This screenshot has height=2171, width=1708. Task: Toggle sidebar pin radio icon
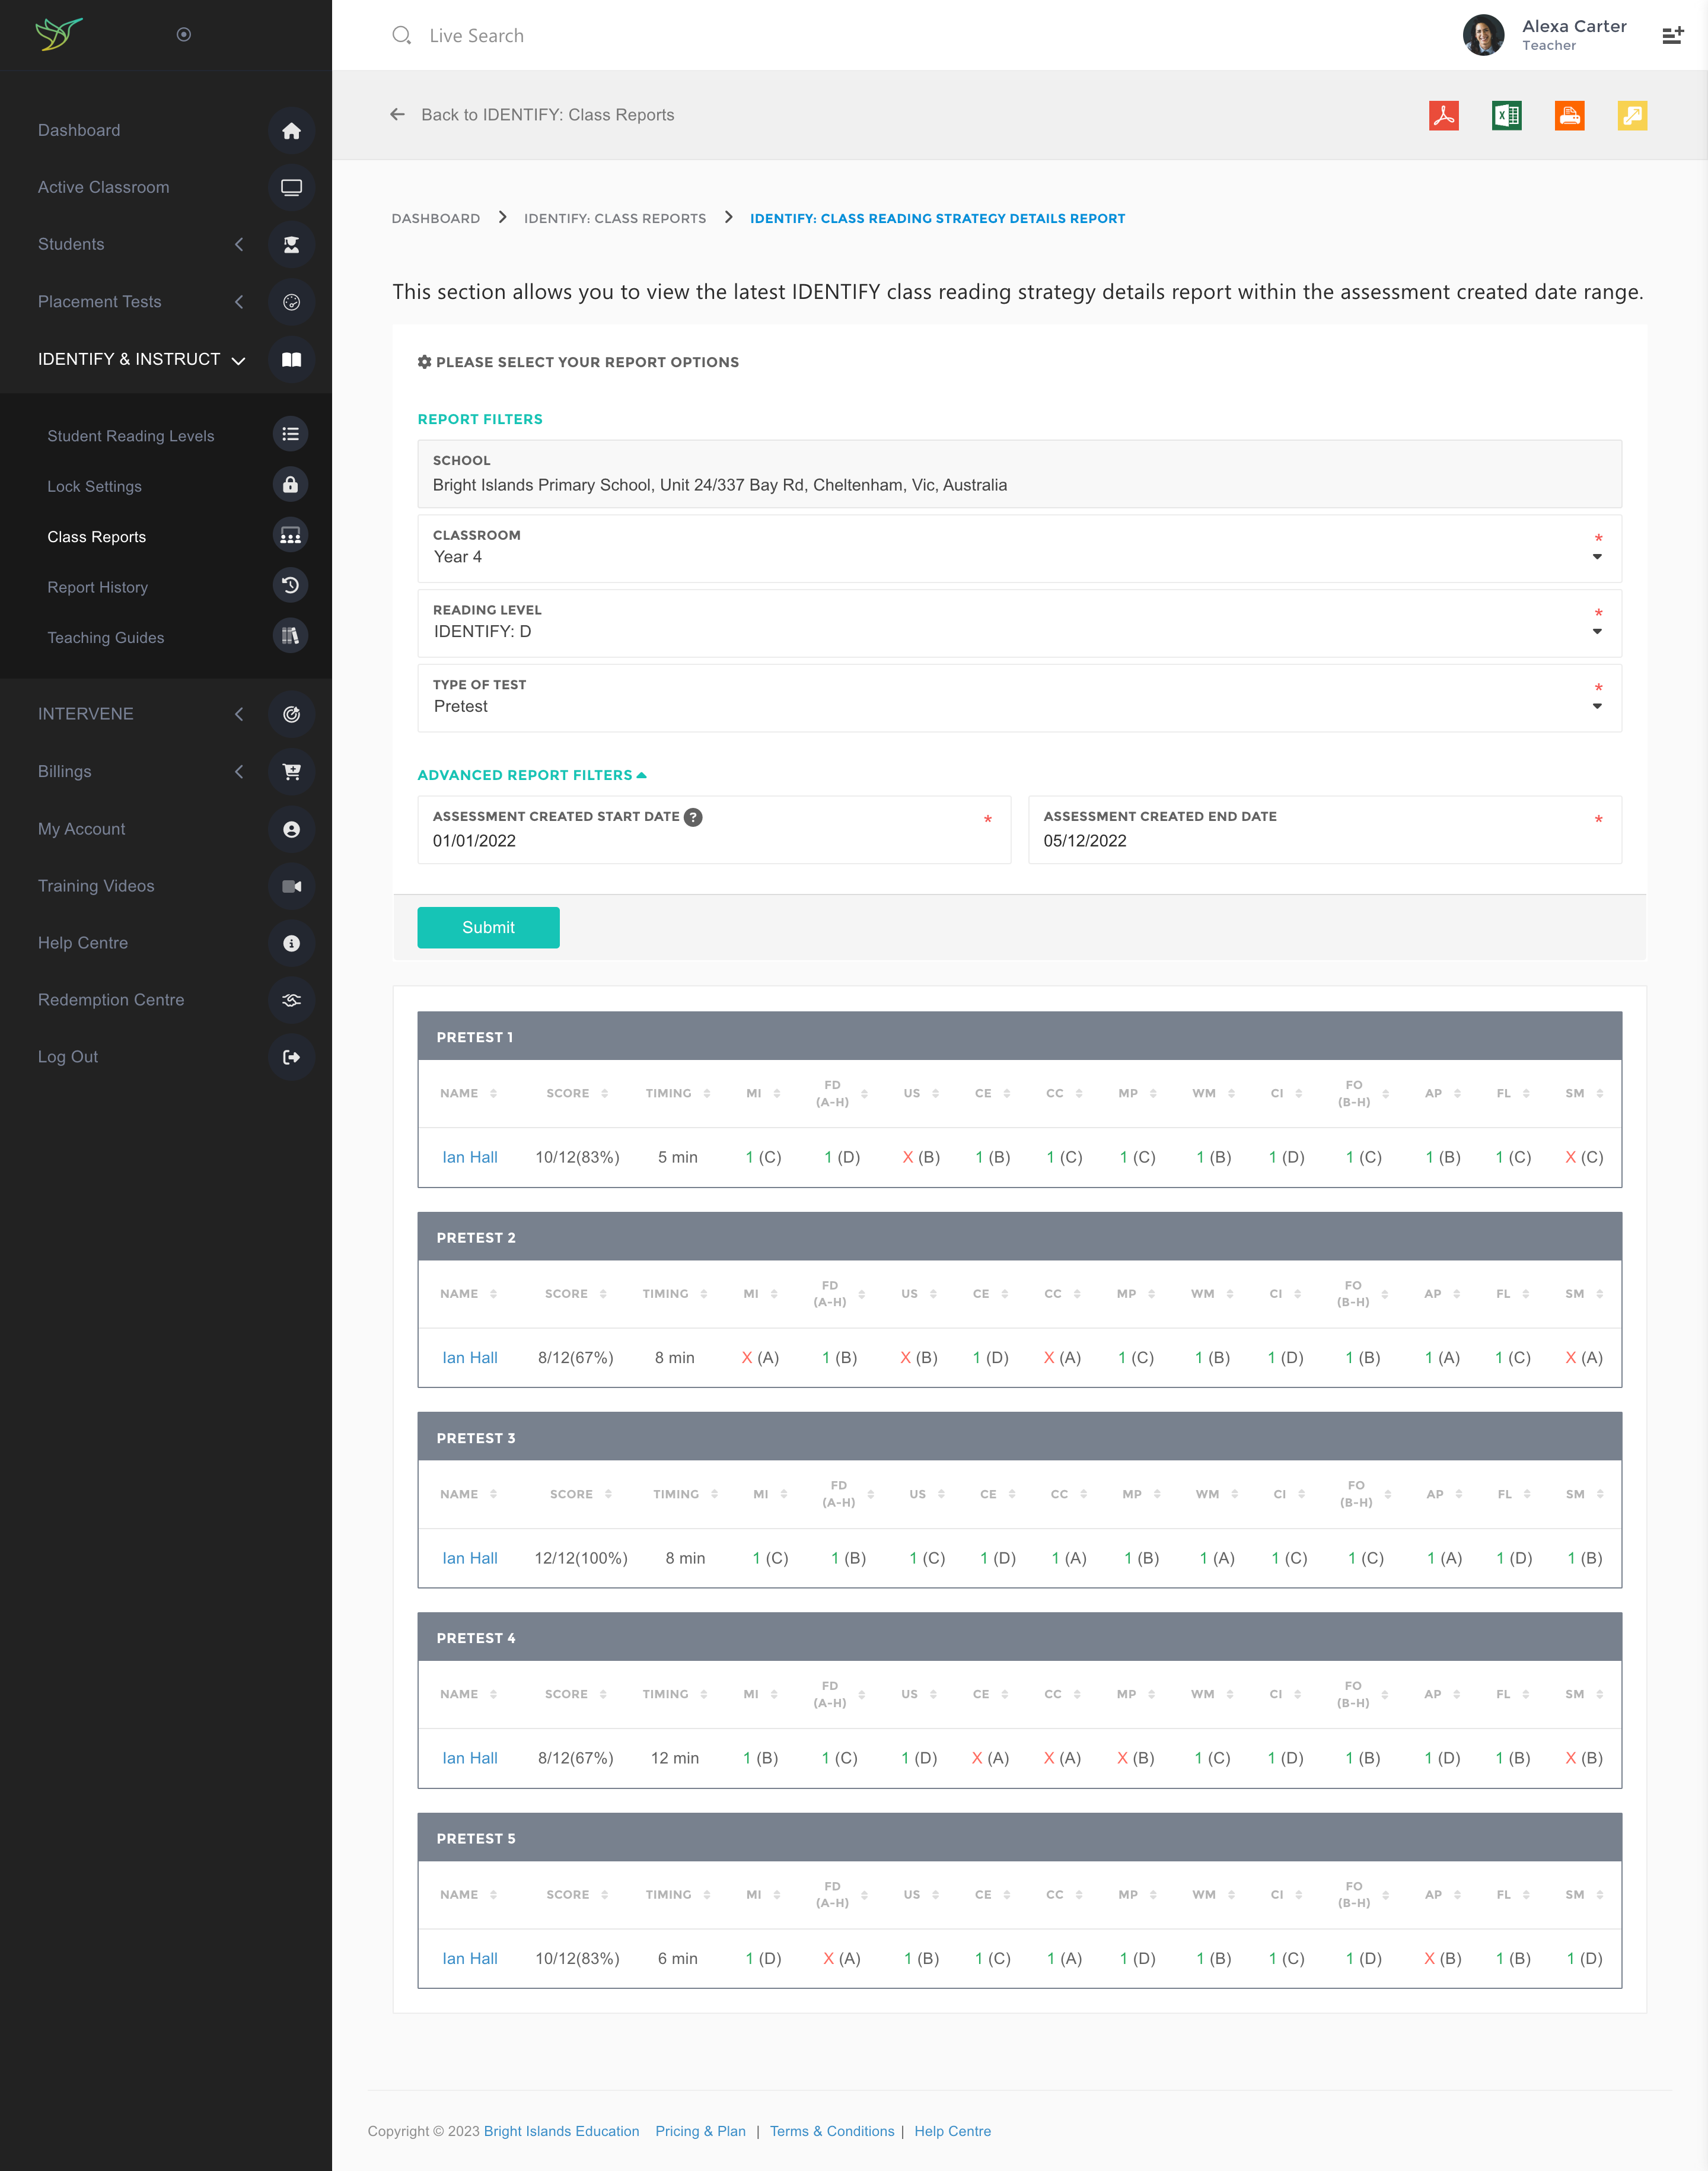(x=184, y=35)
